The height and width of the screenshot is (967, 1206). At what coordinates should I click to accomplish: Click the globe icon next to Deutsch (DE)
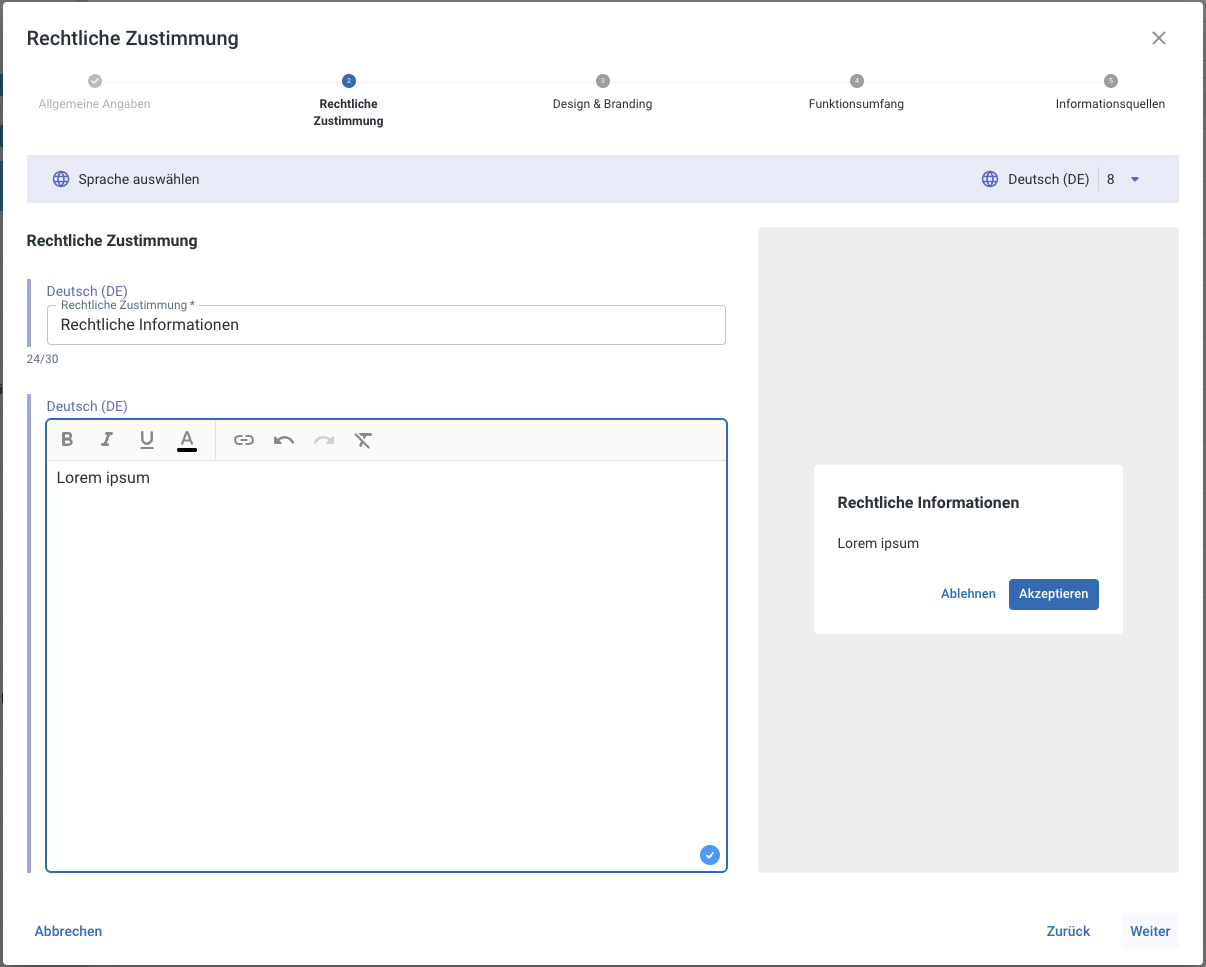(990, 179)
